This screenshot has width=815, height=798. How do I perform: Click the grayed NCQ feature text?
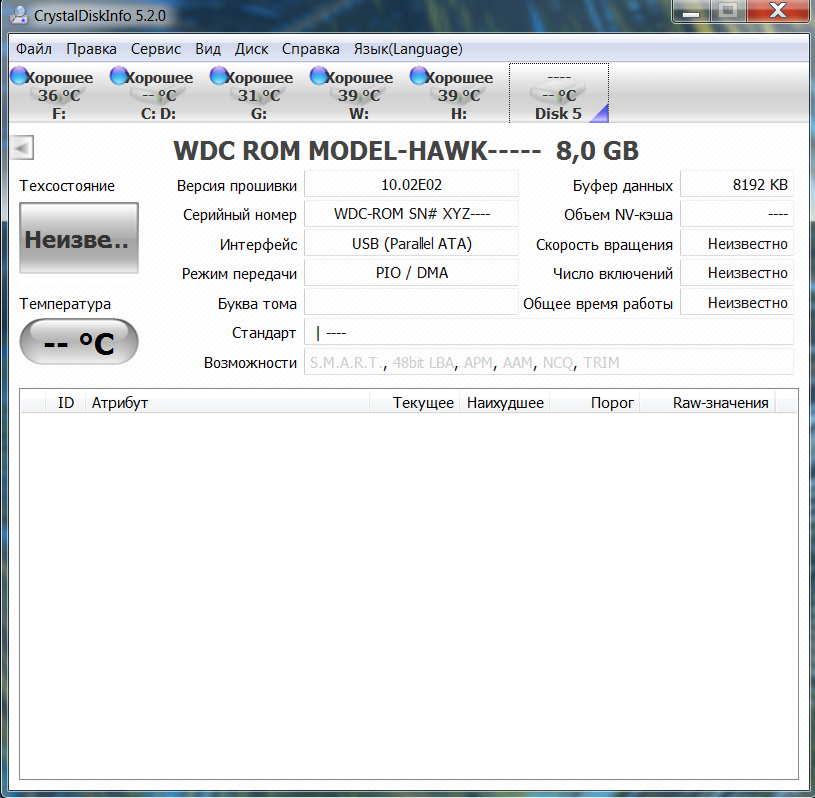(x=558, y=362)
